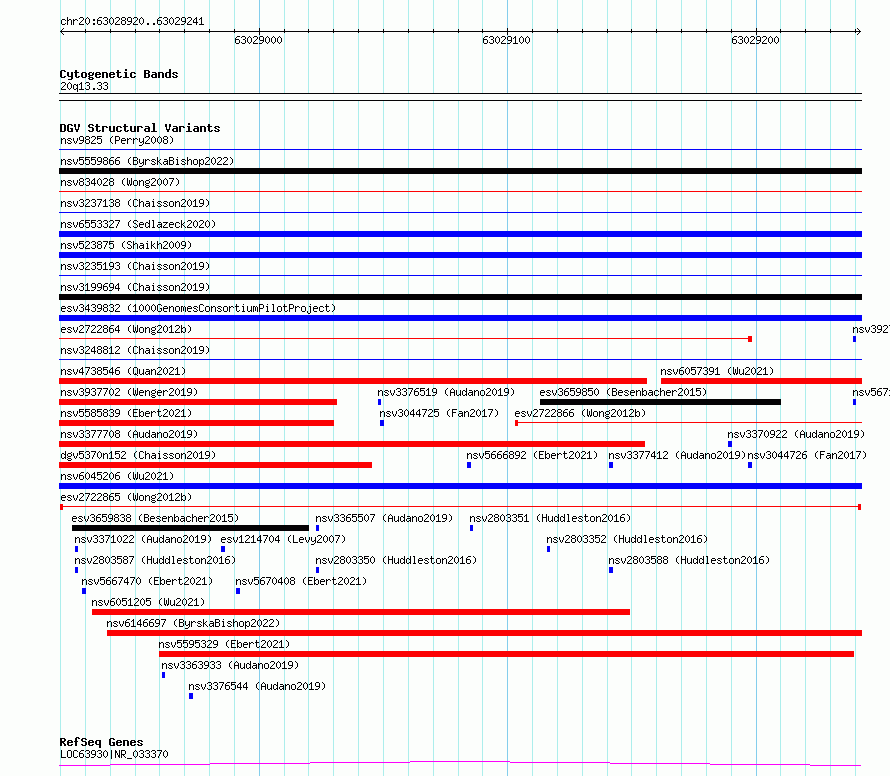Screen dimensions: 890x776
Task: Click nsv2803587 (Huddleston2016) label
Action: pyautogui.click(x=155, y=560)
